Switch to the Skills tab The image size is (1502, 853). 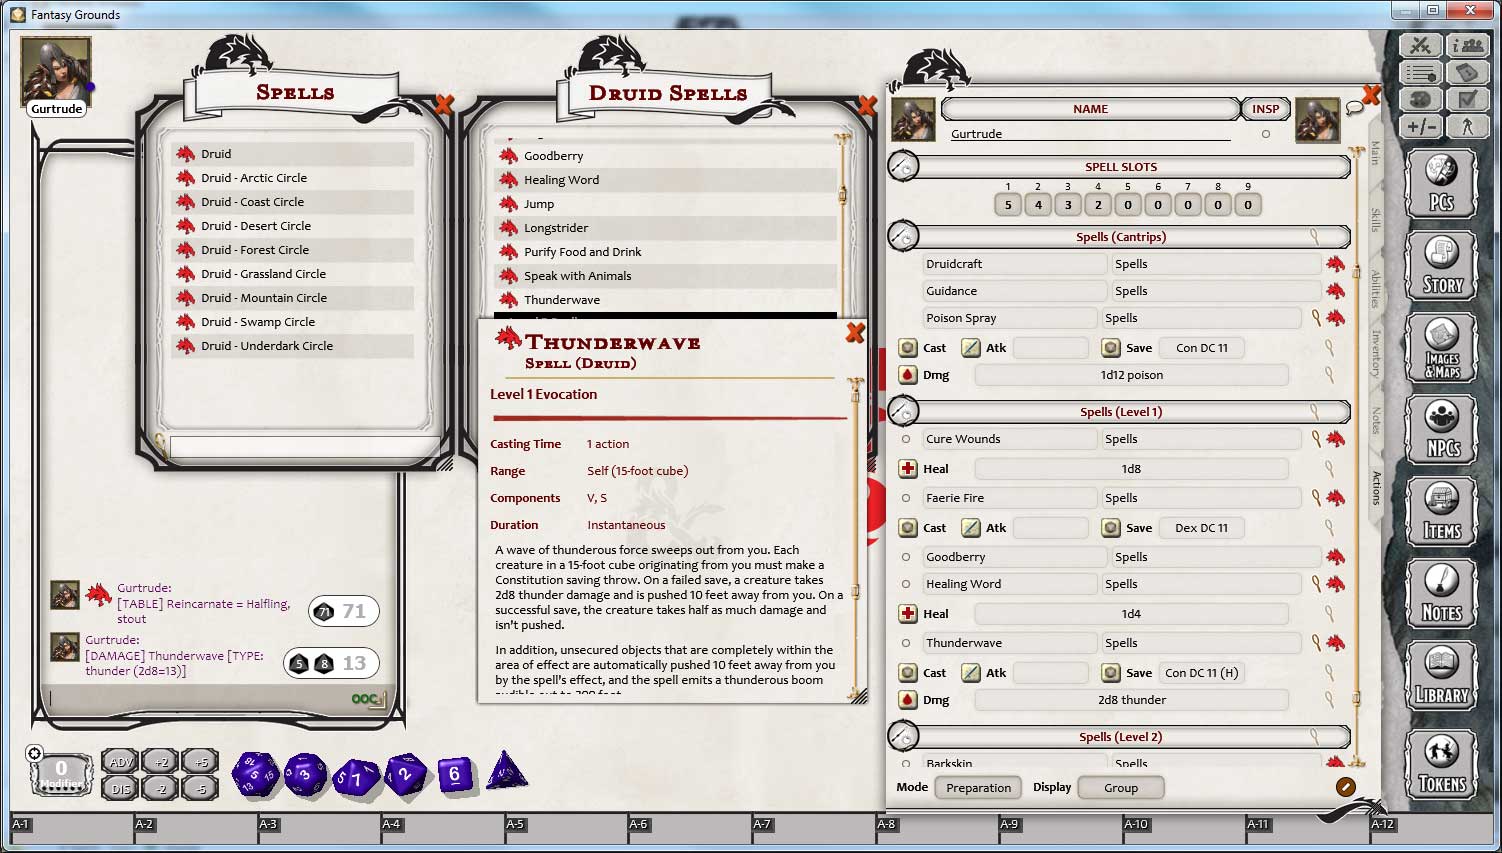click(x=1376, y=220)
